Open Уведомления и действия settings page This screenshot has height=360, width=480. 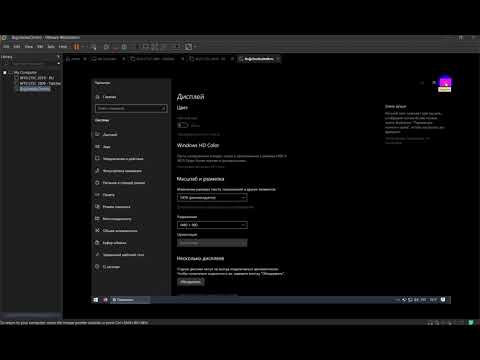tap(131, 159)
